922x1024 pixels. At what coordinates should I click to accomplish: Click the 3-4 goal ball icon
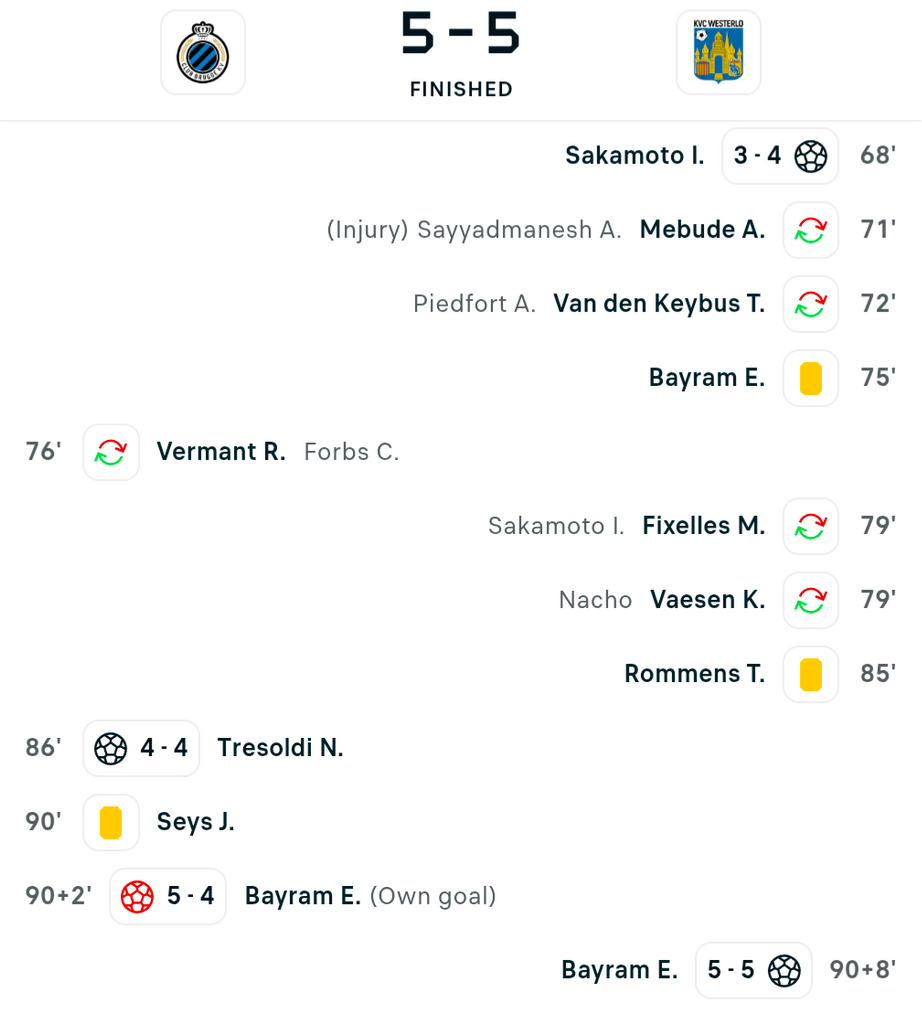pos(811,156)
